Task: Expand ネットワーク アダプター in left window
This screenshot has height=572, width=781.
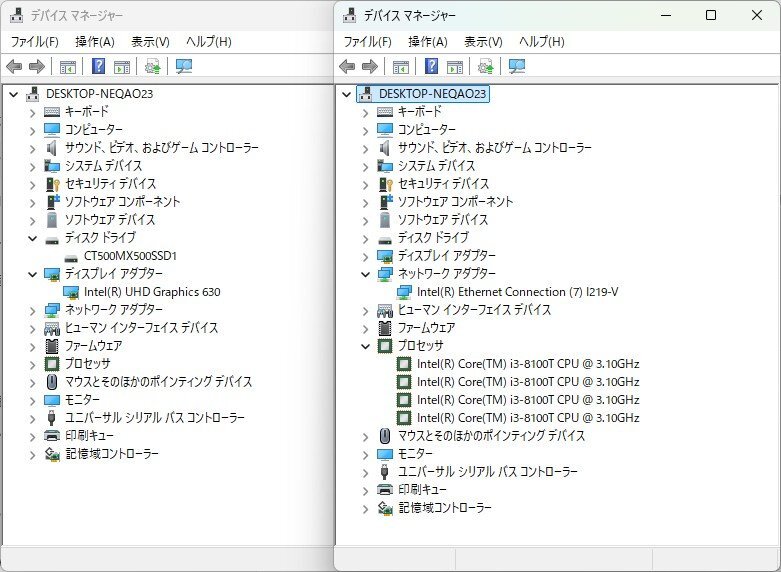Action: (x=32, y=310)
